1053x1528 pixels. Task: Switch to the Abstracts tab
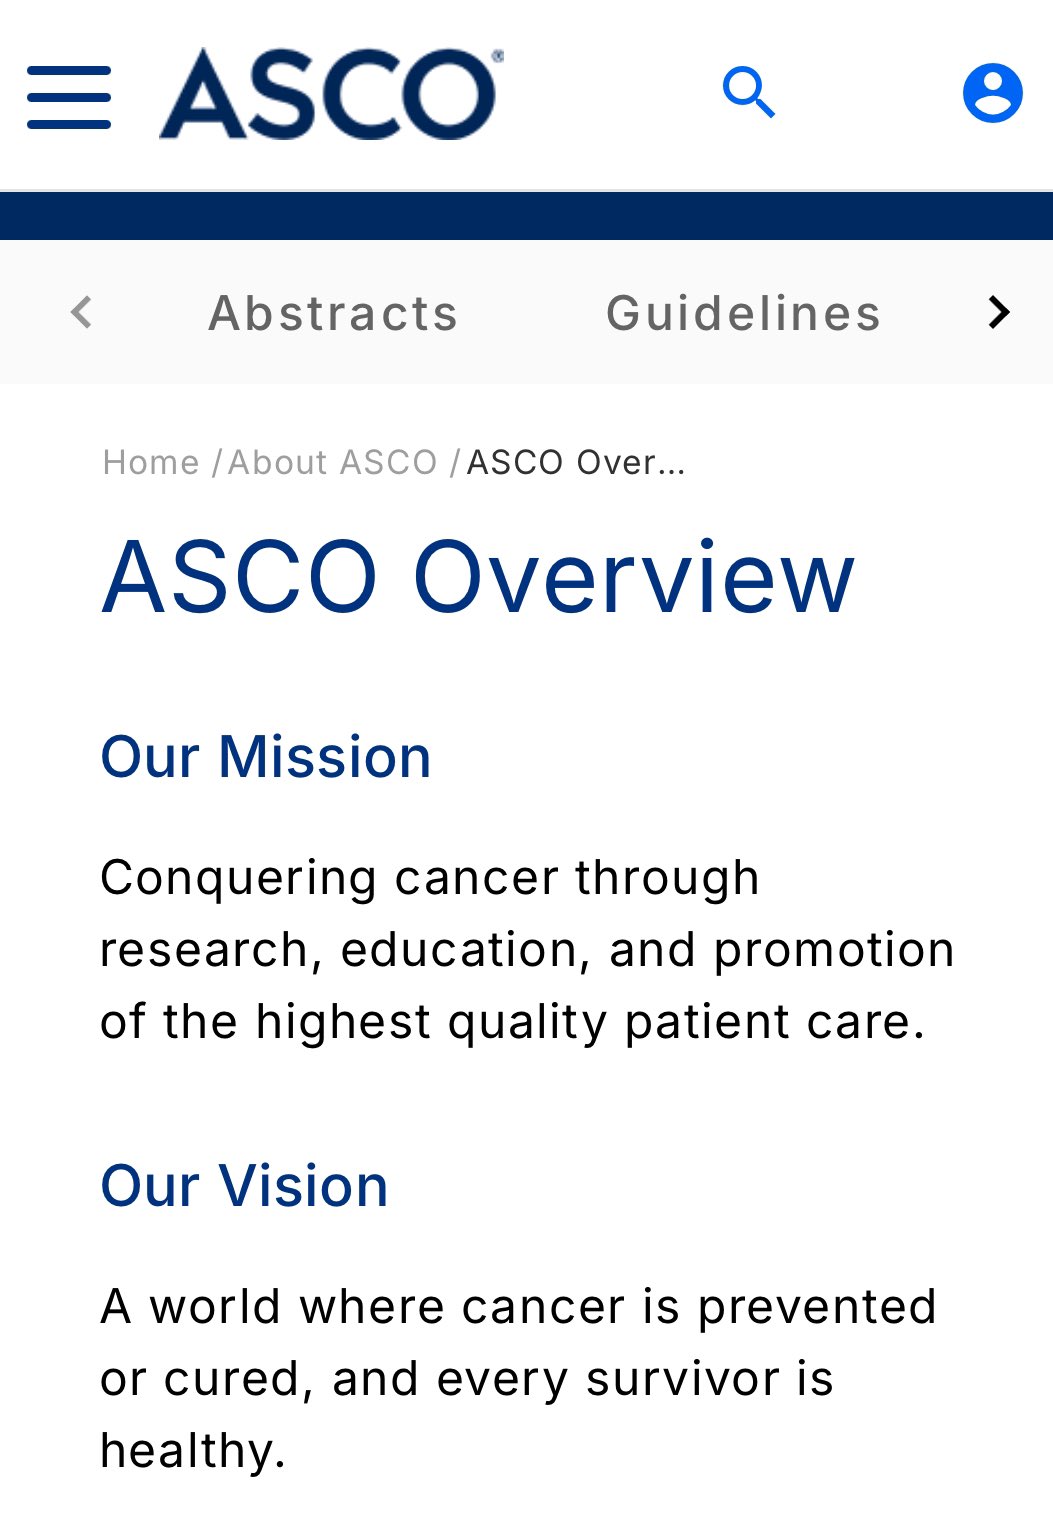[x=333, y=313]
